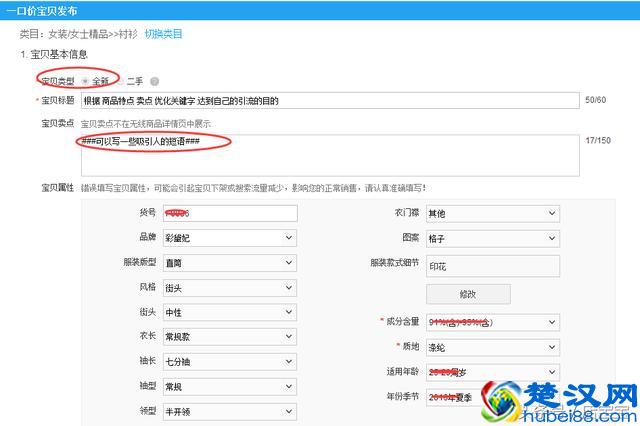The width and height of the screenshot is (640, 426).
Task: Open the 袖型 dropdown
Action: click(229, 386)
